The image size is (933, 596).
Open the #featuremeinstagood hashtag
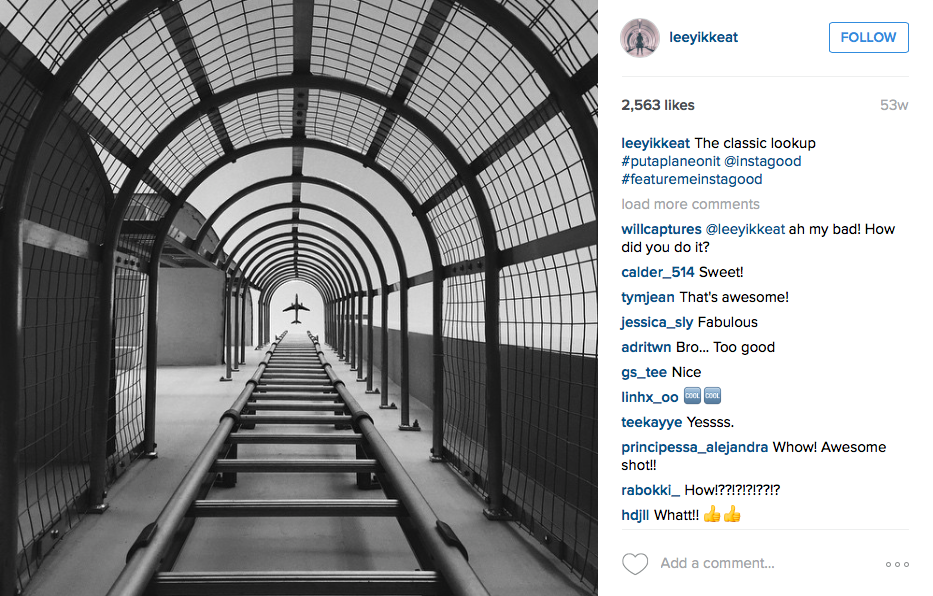[x=691, y=179]
